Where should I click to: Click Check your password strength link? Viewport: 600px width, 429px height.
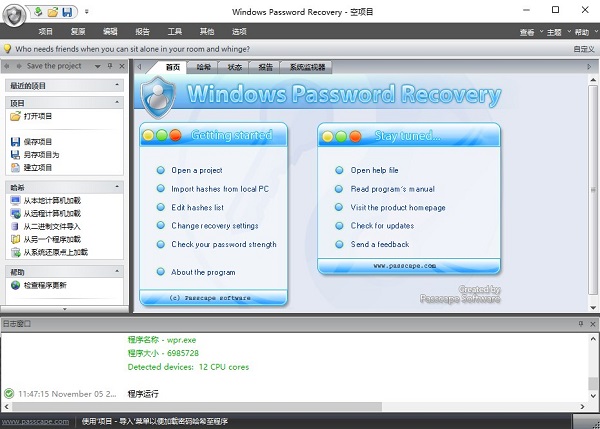click(x=224, y=244)
